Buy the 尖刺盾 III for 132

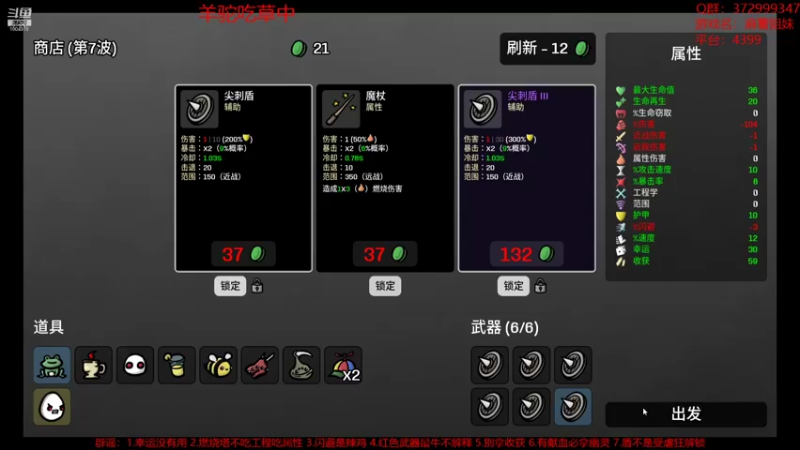(x=527, y=254)
